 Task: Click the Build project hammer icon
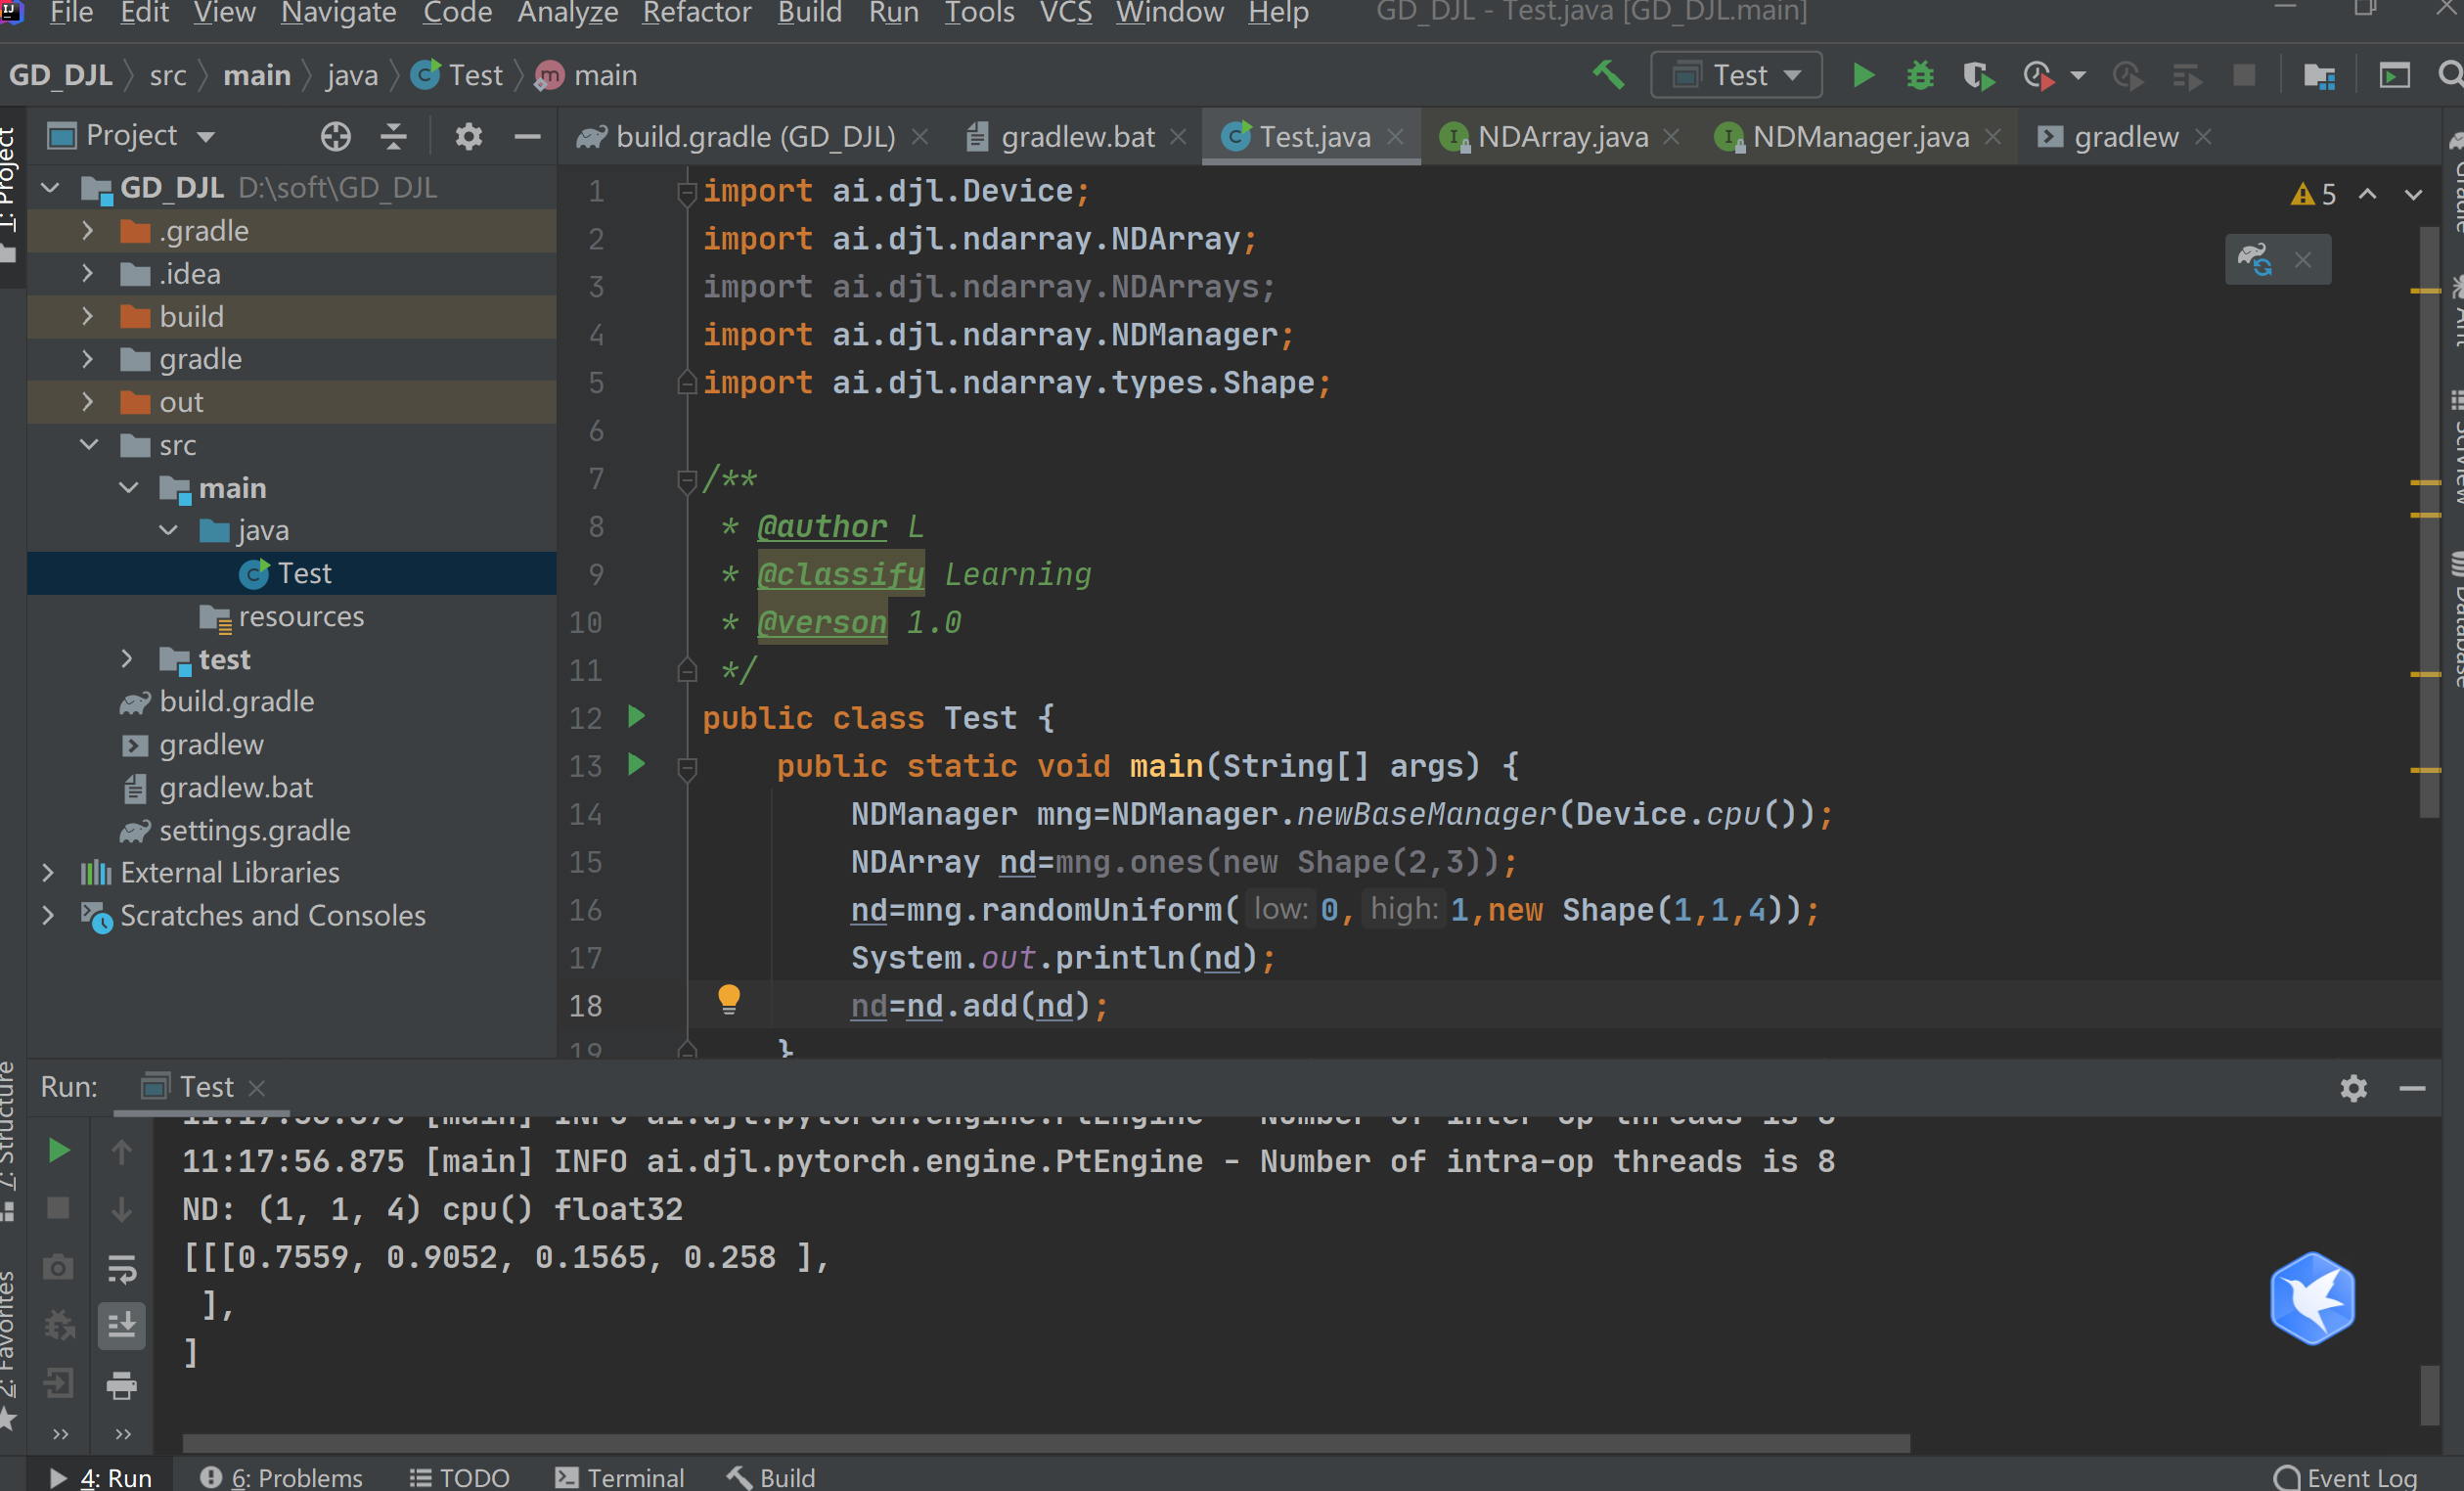(1608, 75)
